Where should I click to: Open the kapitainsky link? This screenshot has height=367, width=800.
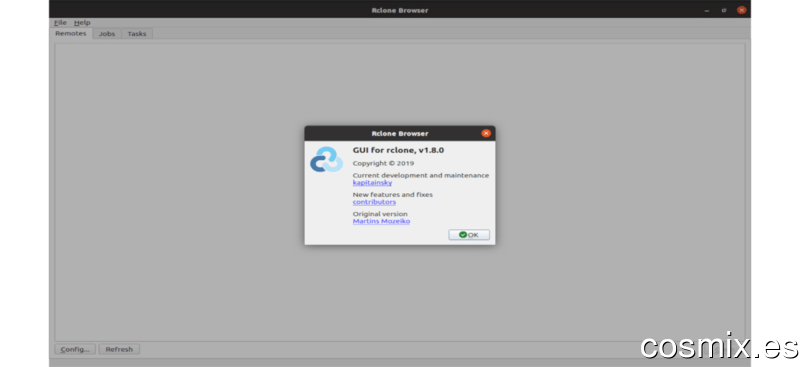[x=372, y=182]
